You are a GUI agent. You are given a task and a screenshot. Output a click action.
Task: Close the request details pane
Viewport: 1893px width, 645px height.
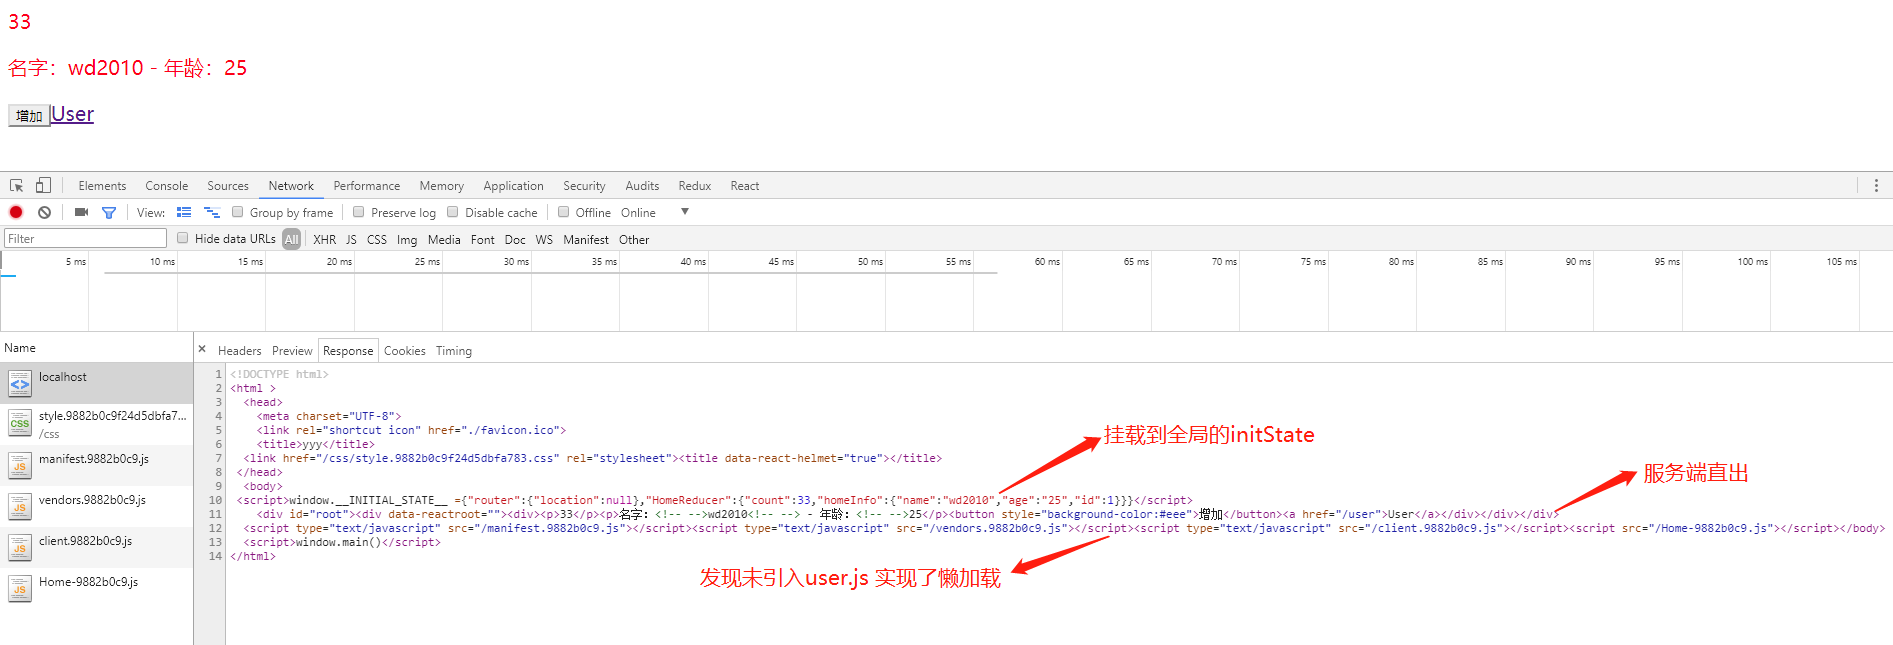(202, 349)
